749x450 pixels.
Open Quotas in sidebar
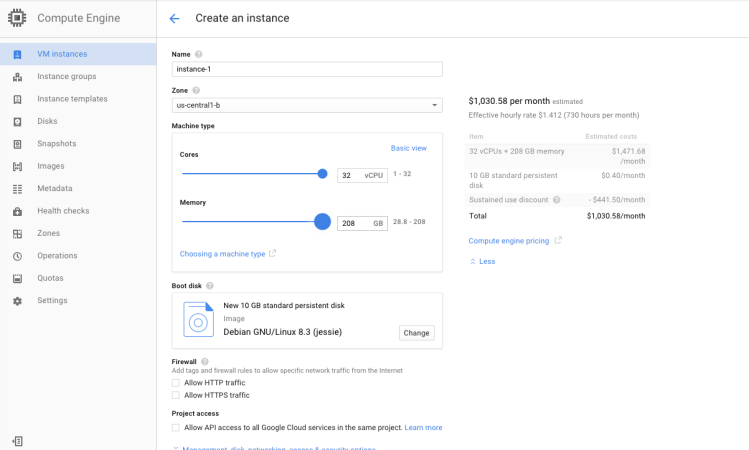[x=78, y=278]
